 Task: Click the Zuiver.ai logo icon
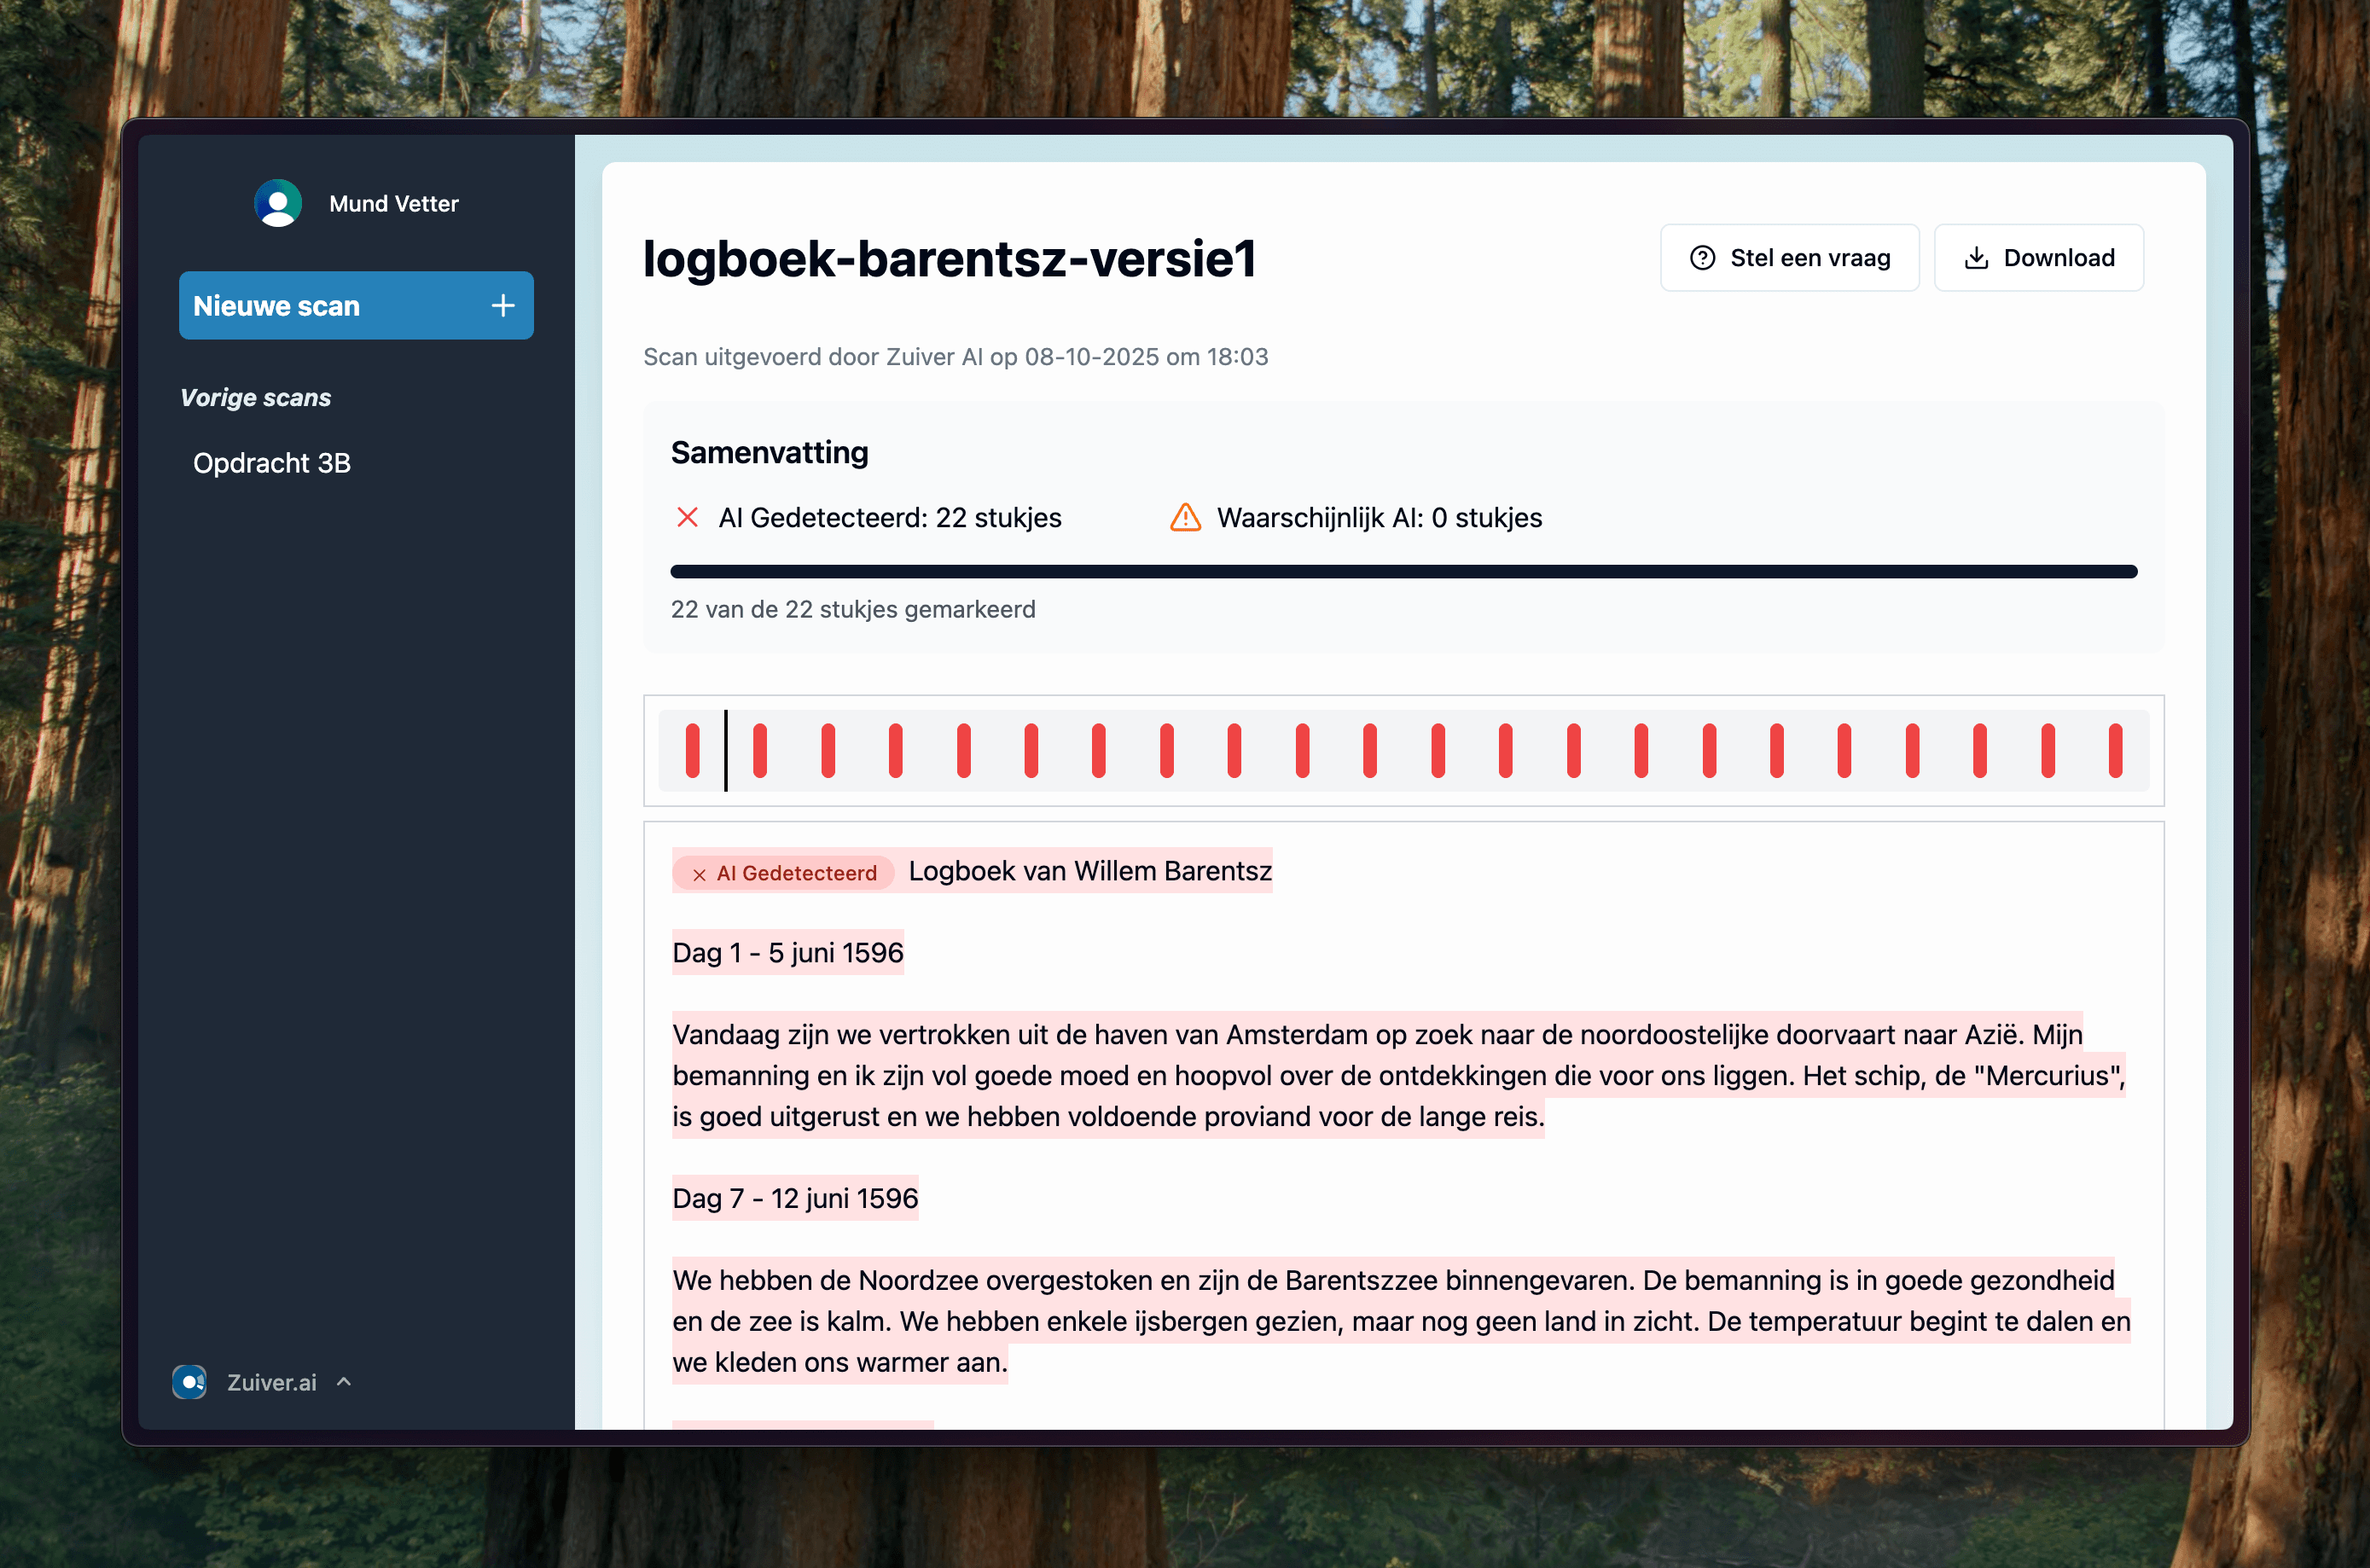pos(189,1382)
